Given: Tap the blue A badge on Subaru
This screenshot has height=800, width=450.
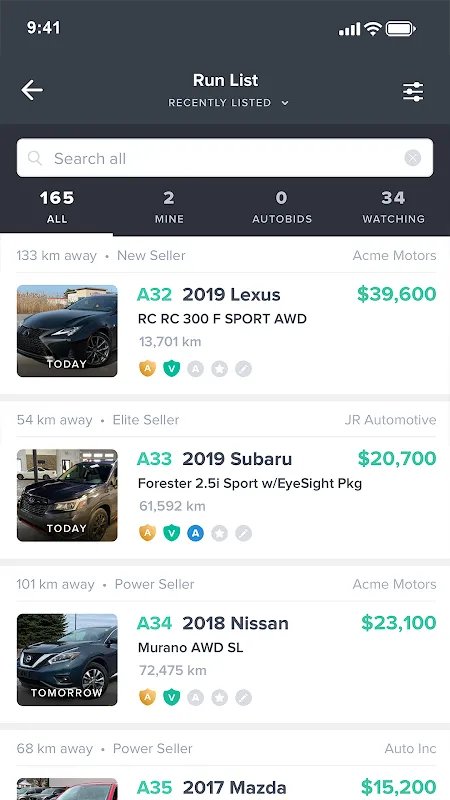Looking at the screenshot, I should point(195,533).
